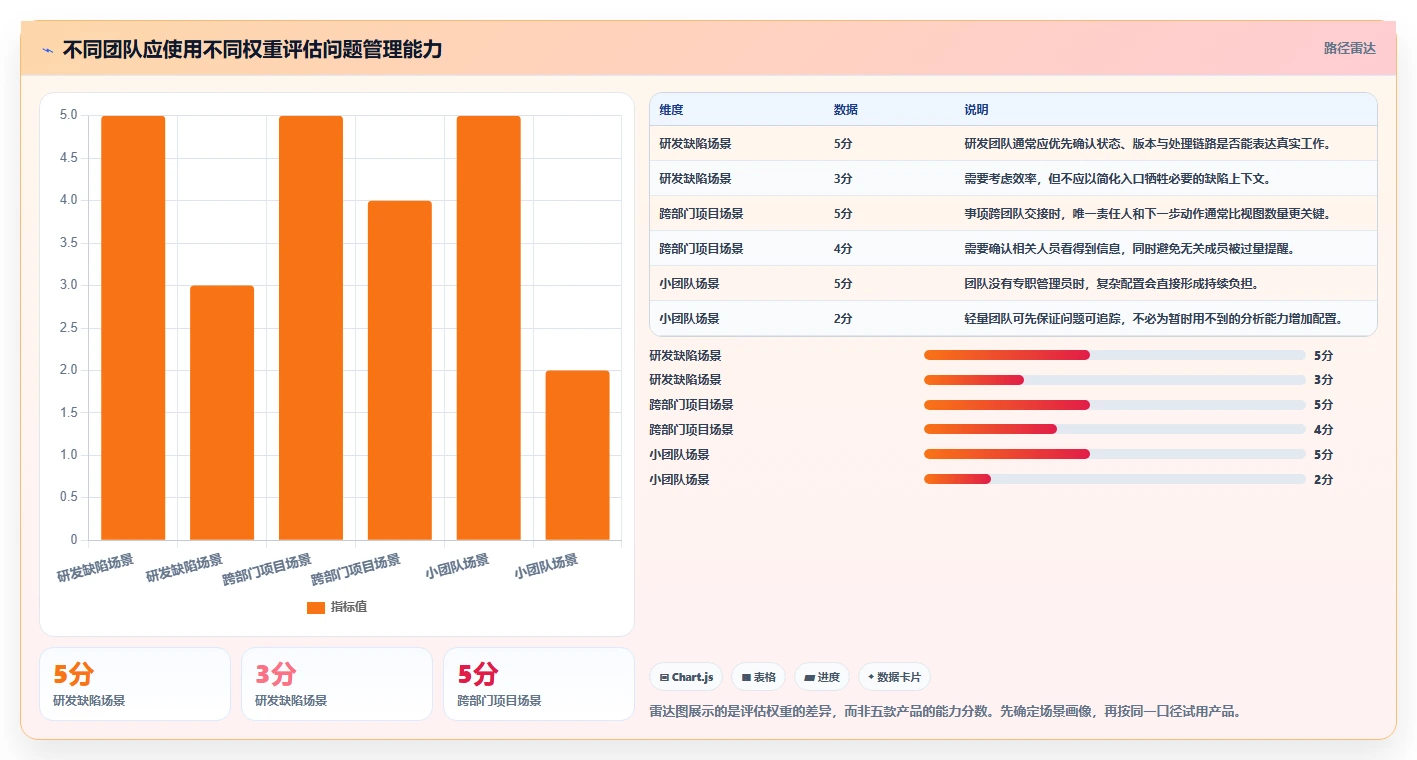Click the page title 不同团队应使用不同权重评估问题管理能力

[252, 50]
